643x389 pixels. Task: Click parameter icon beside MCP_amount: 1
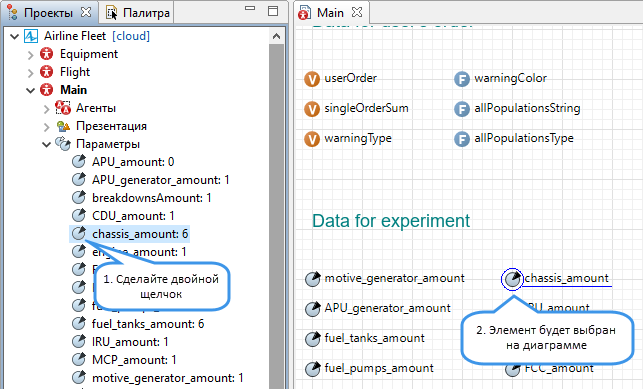[78, 360]
